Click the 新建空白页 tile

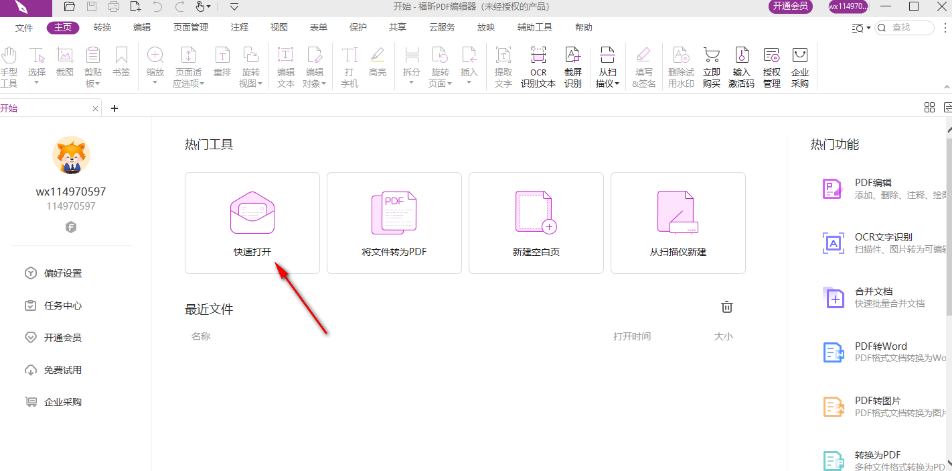535,222
